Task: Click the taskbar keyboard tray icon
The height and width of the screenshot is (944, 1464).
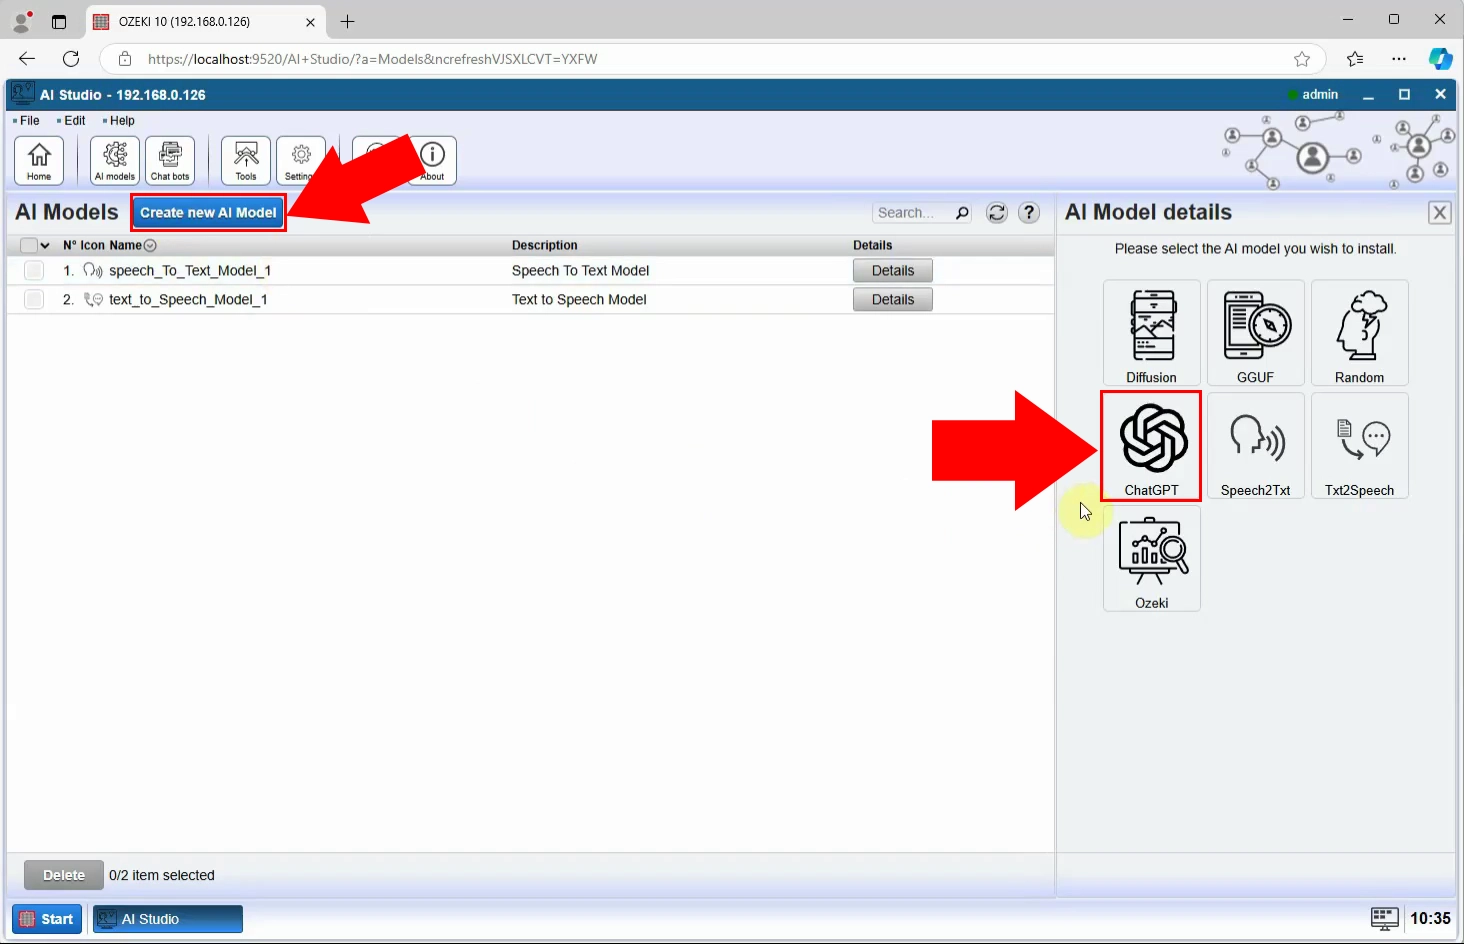Action: pyautogui.click(x=1385, y=918)
